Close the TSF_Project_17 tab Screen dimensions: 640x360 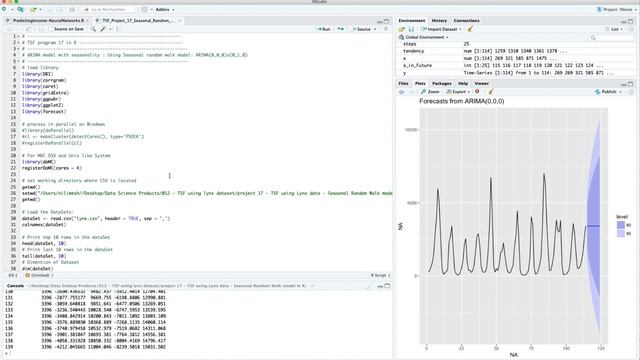click(x=179, y=20)
